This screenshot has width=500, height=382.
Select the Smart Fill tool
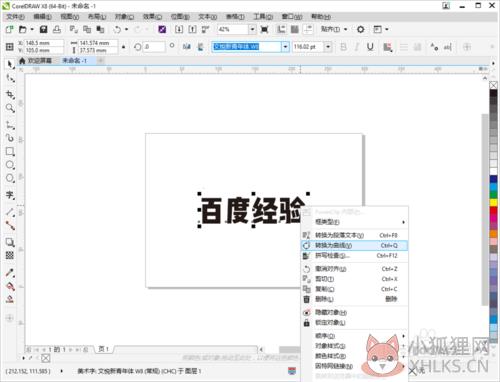pos(10,299)
